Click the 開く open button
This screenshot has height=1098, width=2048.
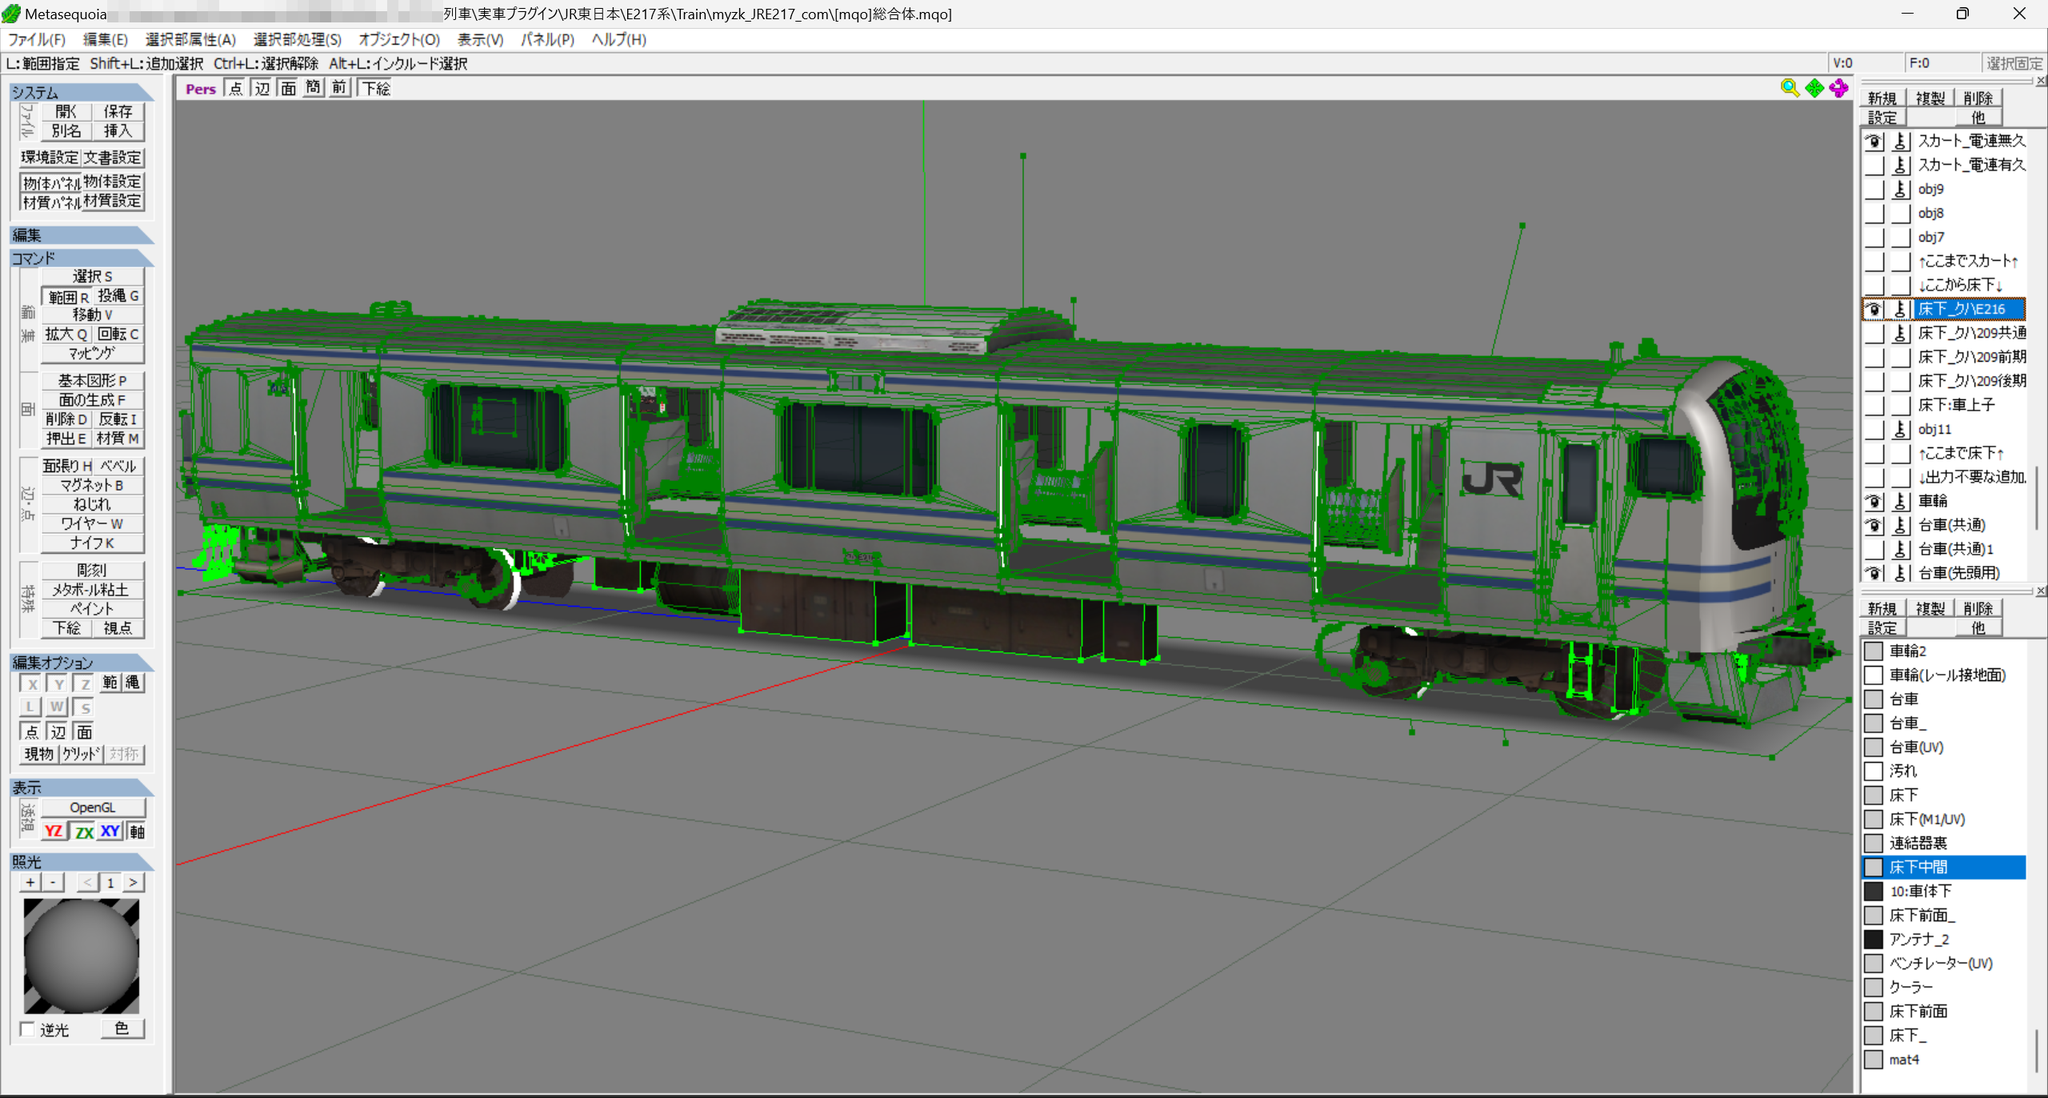pyautogui.click(x=66, y=111)
